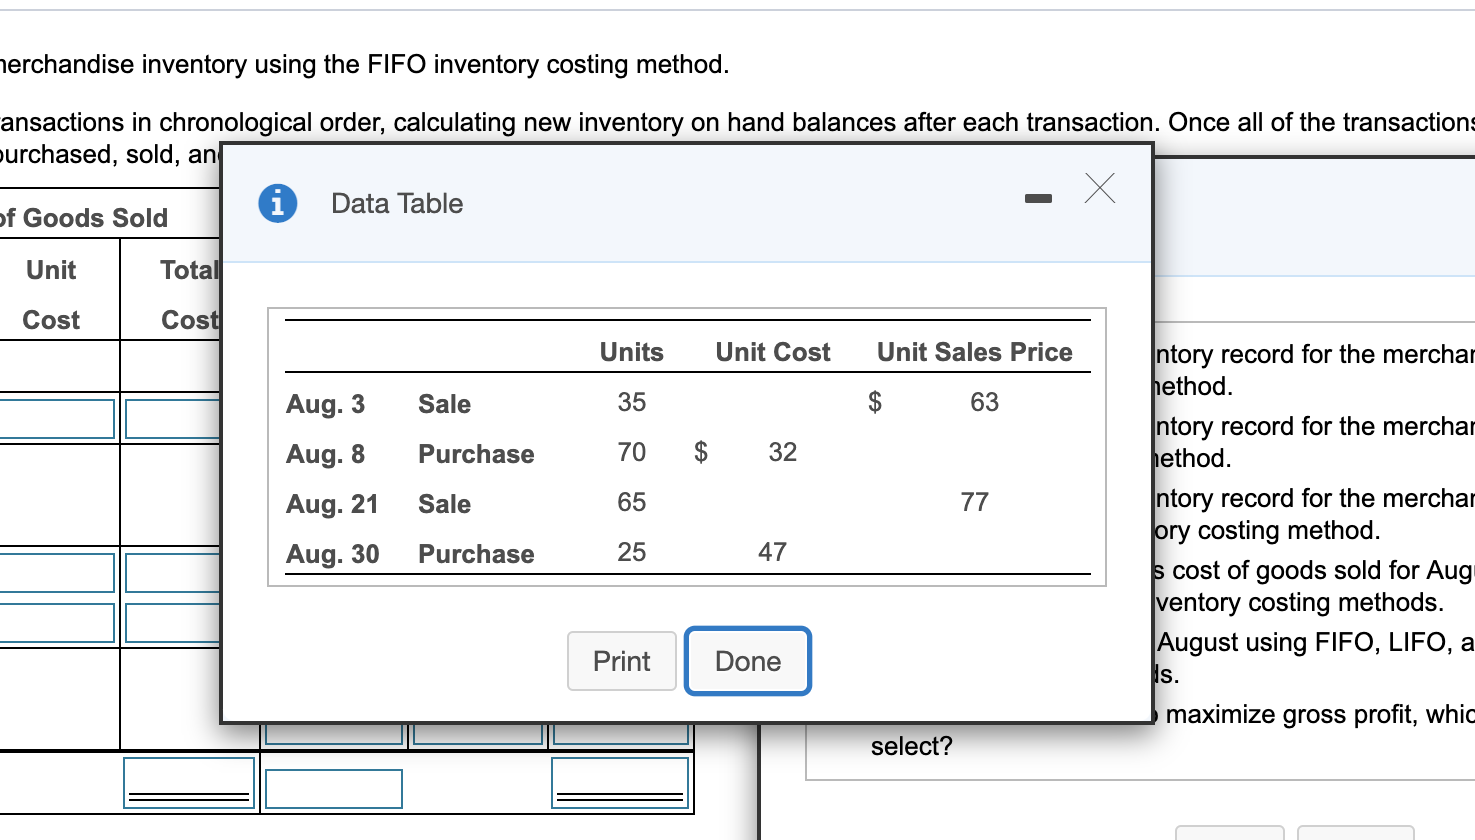Select the 70 units value for Aug. 8
The height and width of the screenshot is (840, 1475).
(632, 452)
